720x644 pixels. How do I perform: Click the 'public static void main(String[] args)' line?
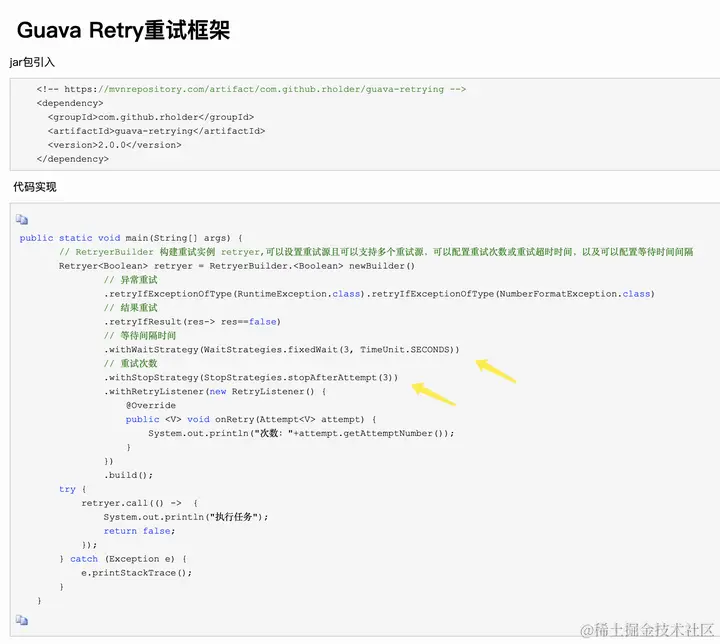[131, 238]
